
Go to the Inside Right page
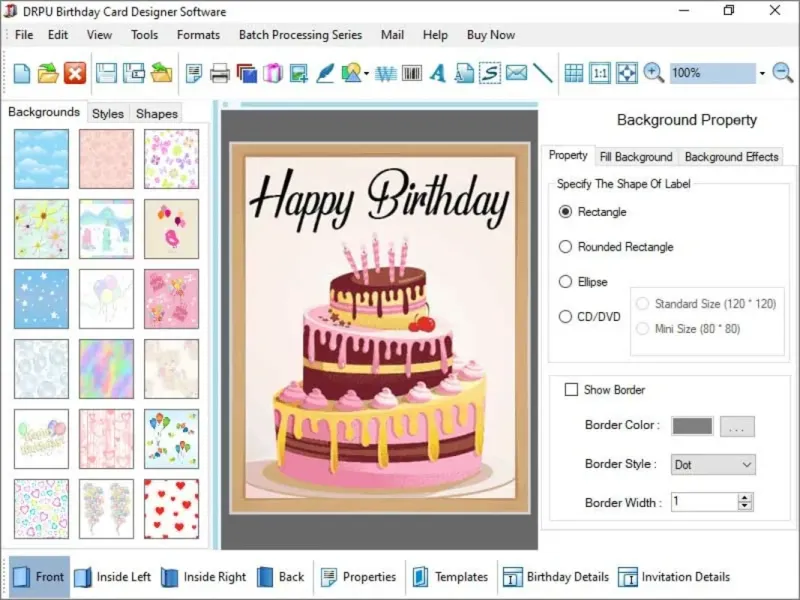[x=204, y=577]
